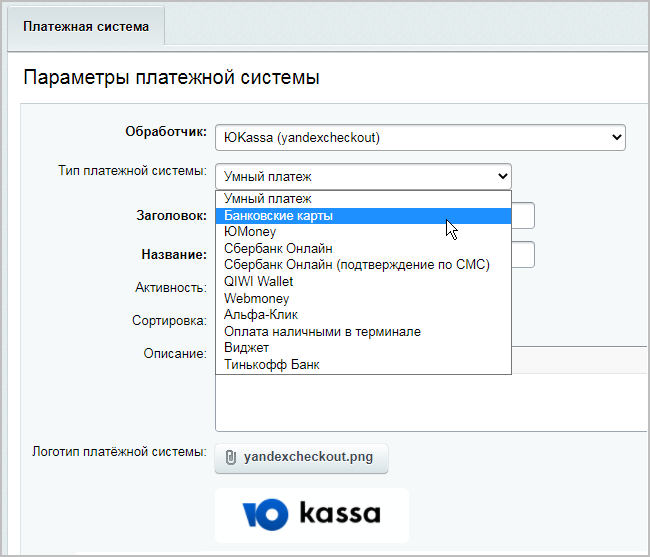Screen dimensions: 650x557
Task: Click the ЮKassa logo preview image
Action: [x=311, y=515]
